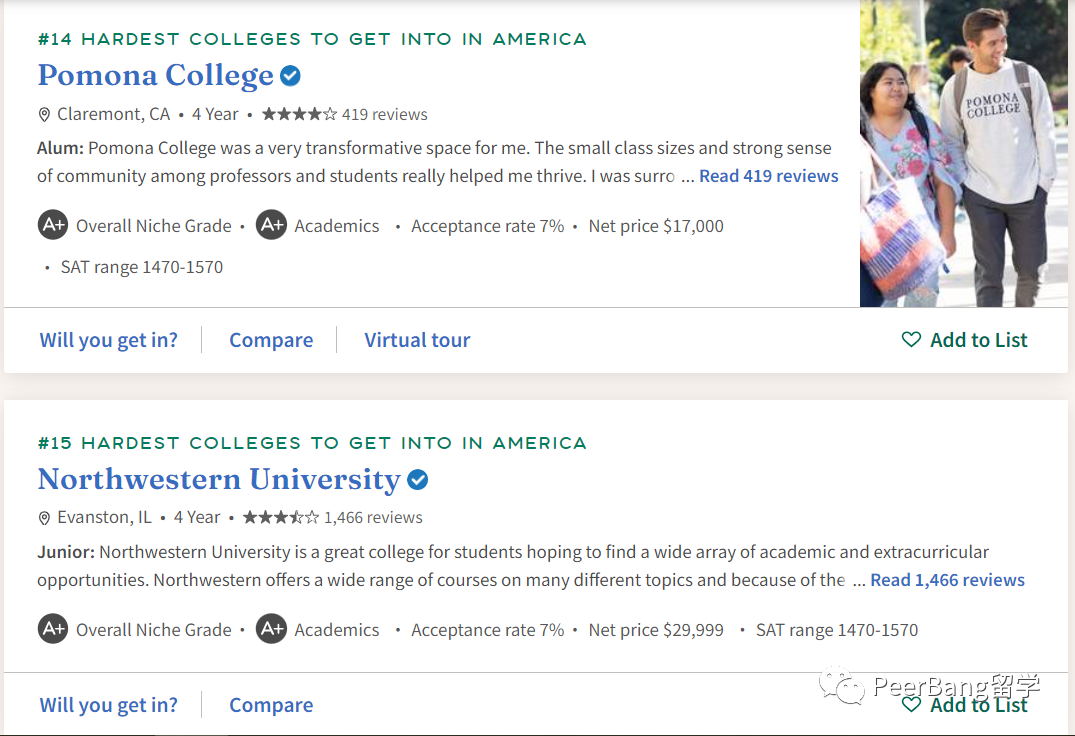
Task: Open Read 419 reviews link
Action: (768, 176)
